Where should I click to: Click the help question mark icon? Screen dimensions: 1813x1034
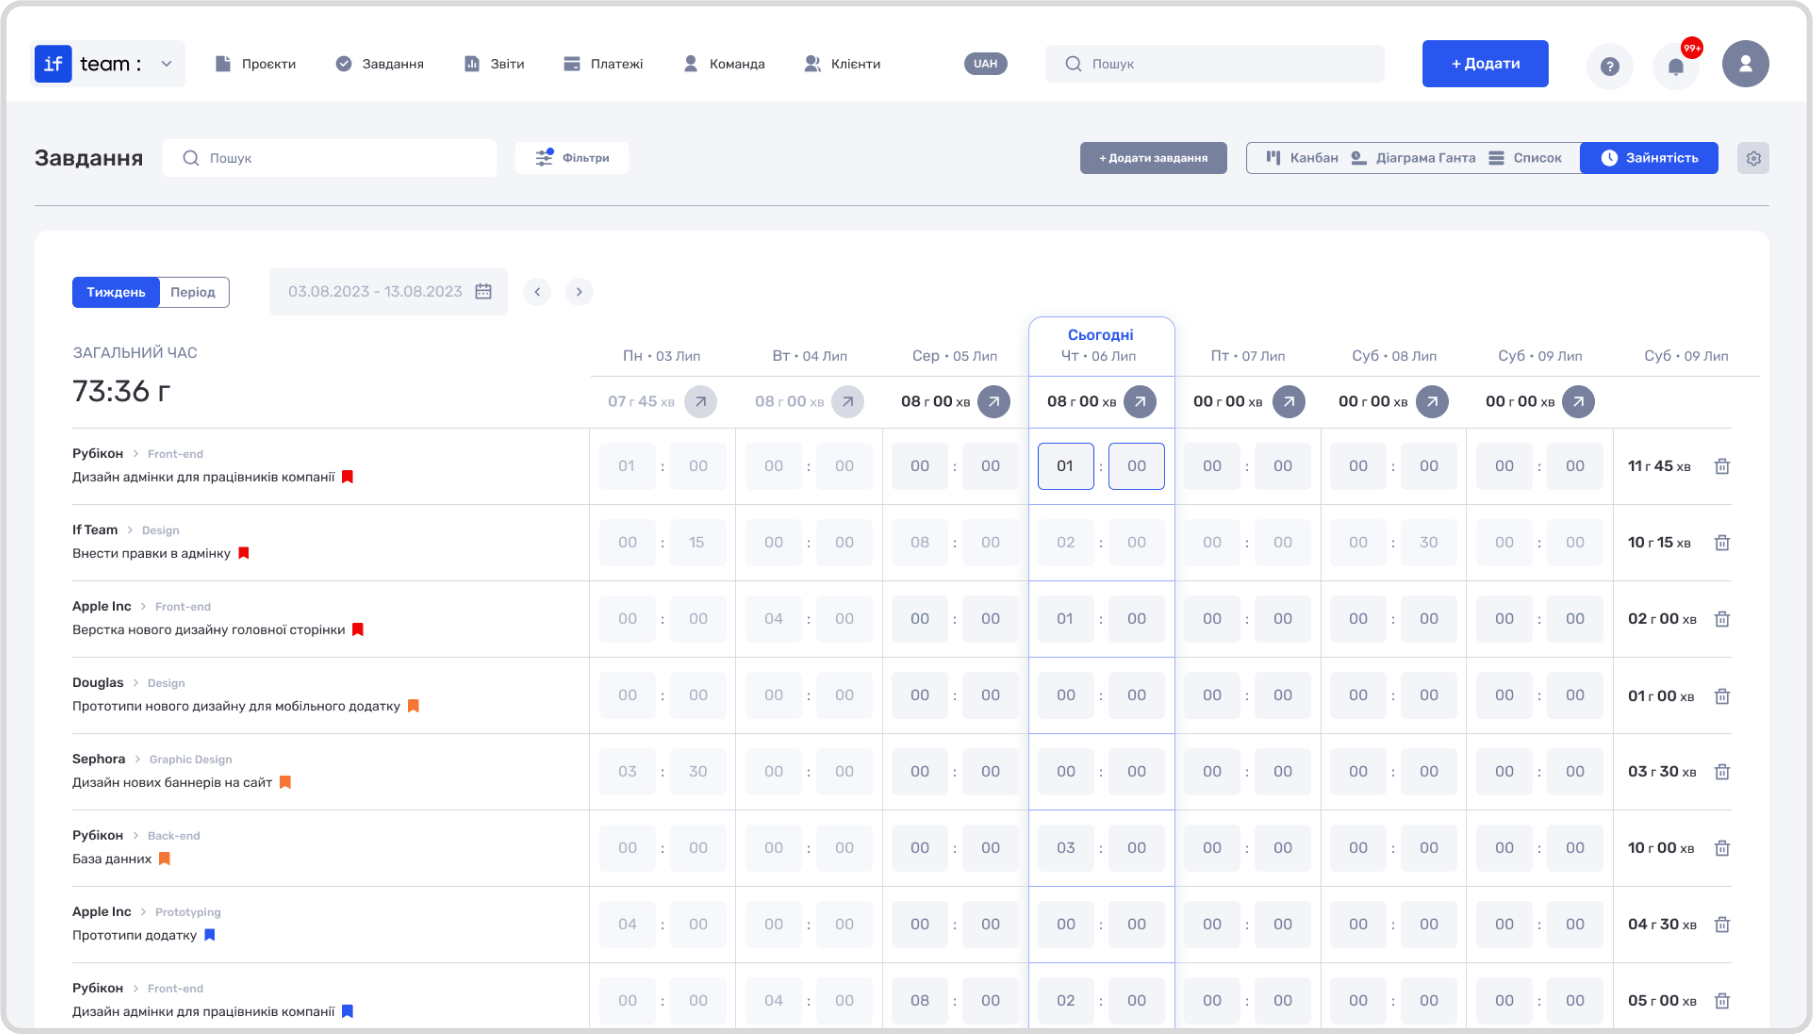coord(1610,66)
